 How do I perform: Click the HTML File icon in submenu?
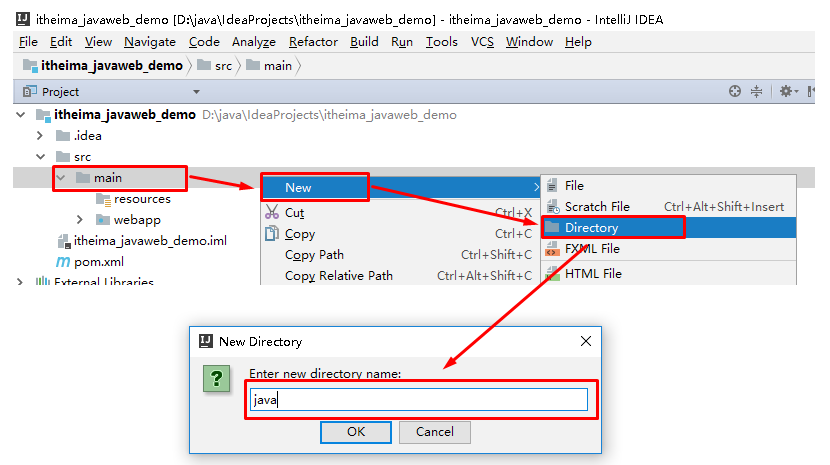coord(553,274)
